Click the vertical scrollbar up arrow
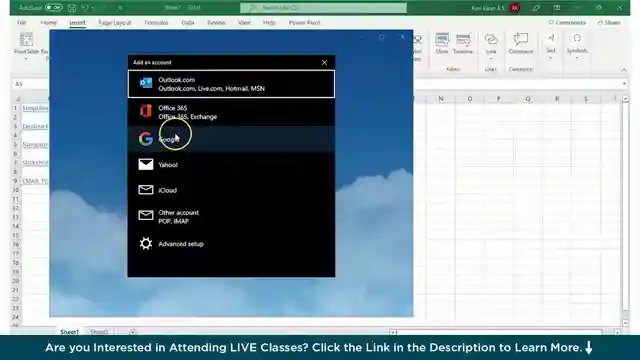The height and width of the screenshot is (360, 640). tap(625, 99)
